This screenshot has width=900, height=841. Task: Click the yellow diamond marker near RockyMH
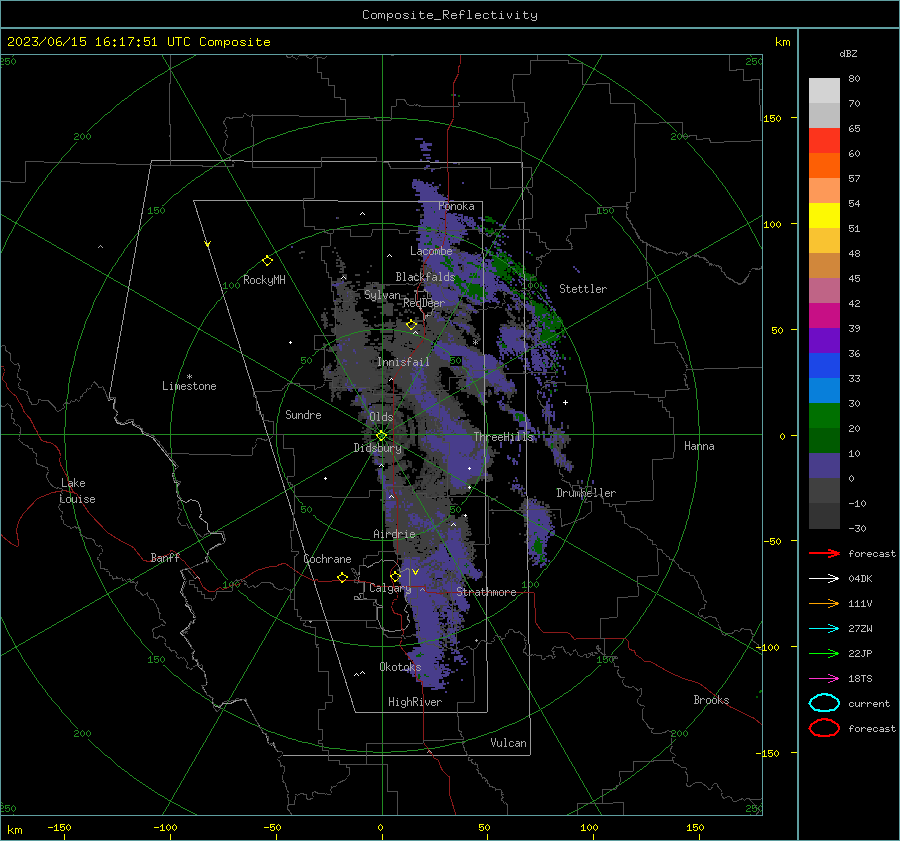pos(267,261)
